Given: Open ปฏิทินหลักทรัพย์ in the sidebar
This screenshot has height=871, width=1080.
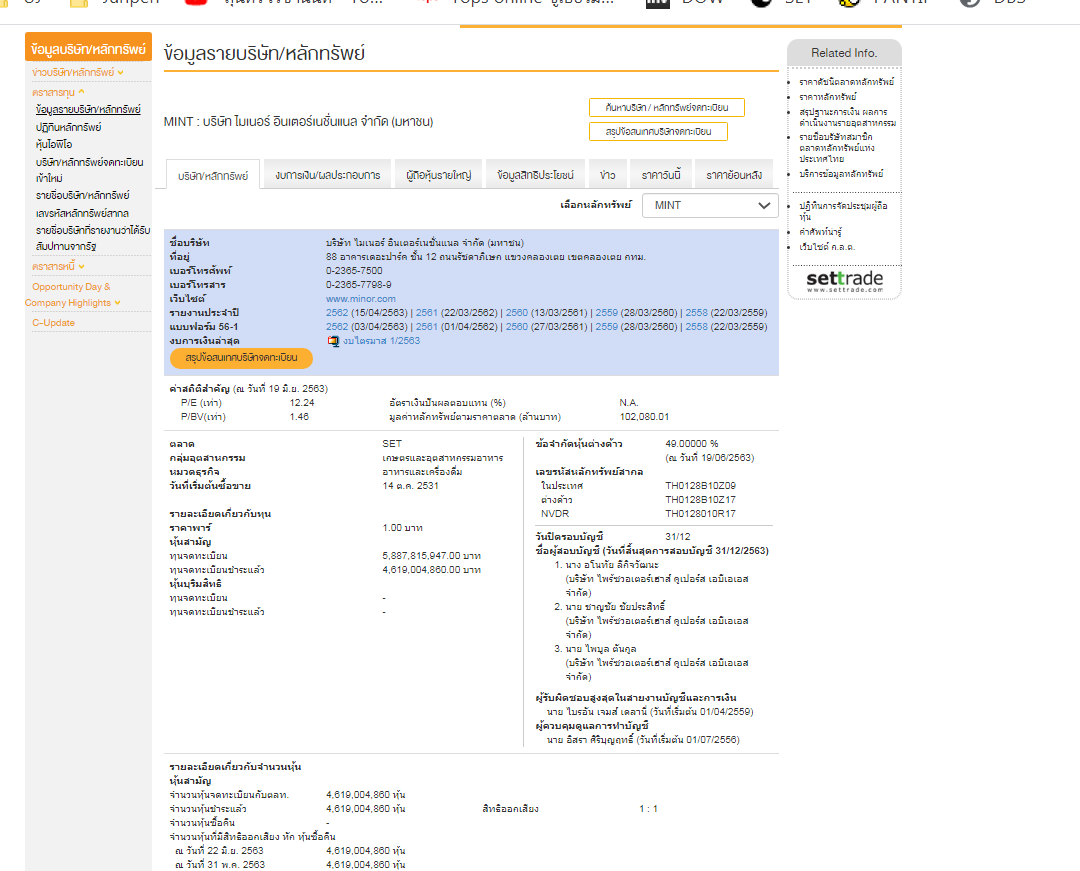Looking at the screenshot, I should (x=69, y=127).
